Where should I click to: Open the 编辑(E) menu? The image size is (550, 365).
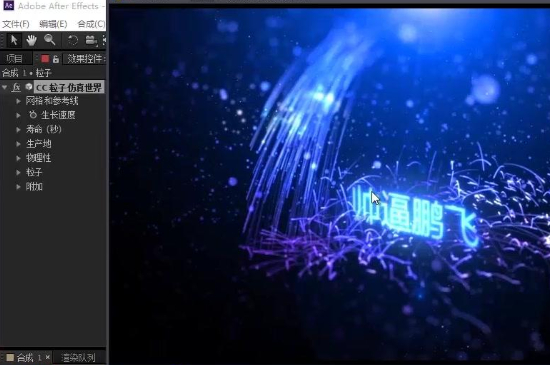tap(53, 24)
